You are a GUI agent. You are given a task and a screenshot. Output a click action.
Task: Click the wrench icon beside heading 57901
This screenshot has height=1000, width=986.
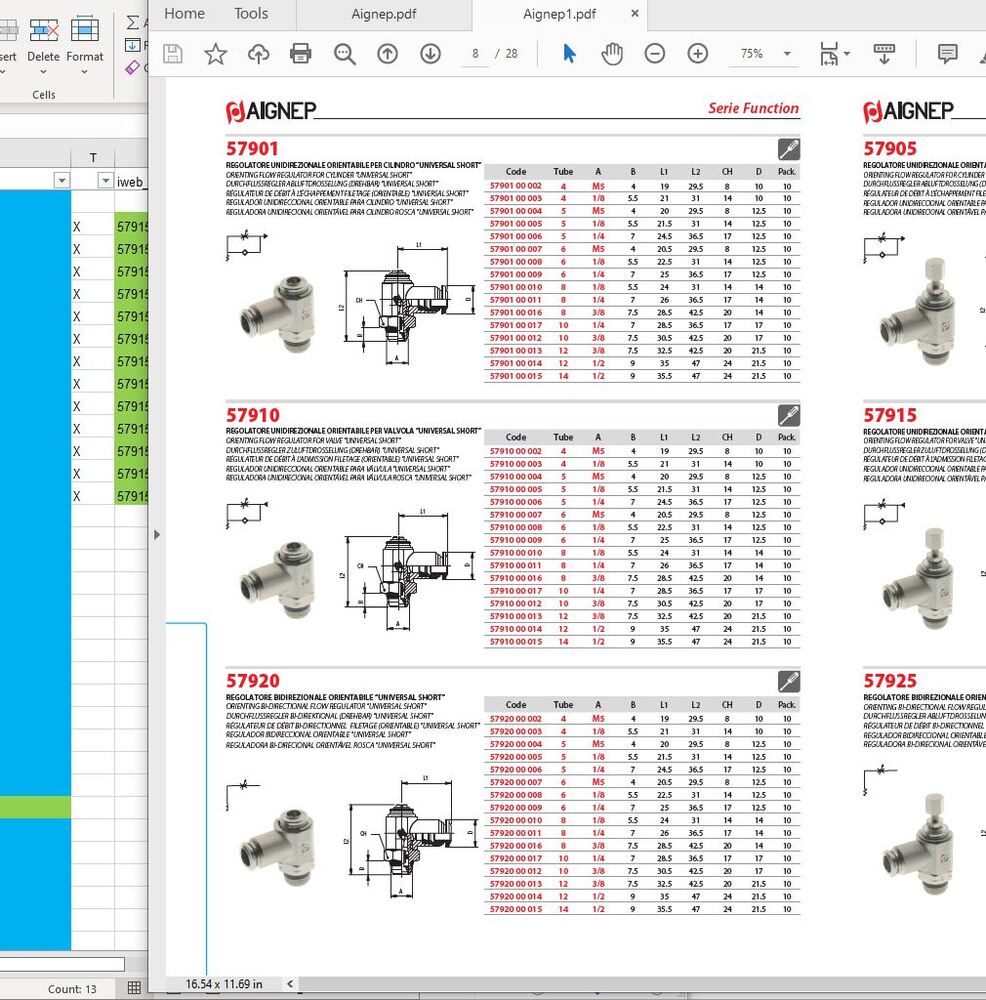click(x=789, y=149)
